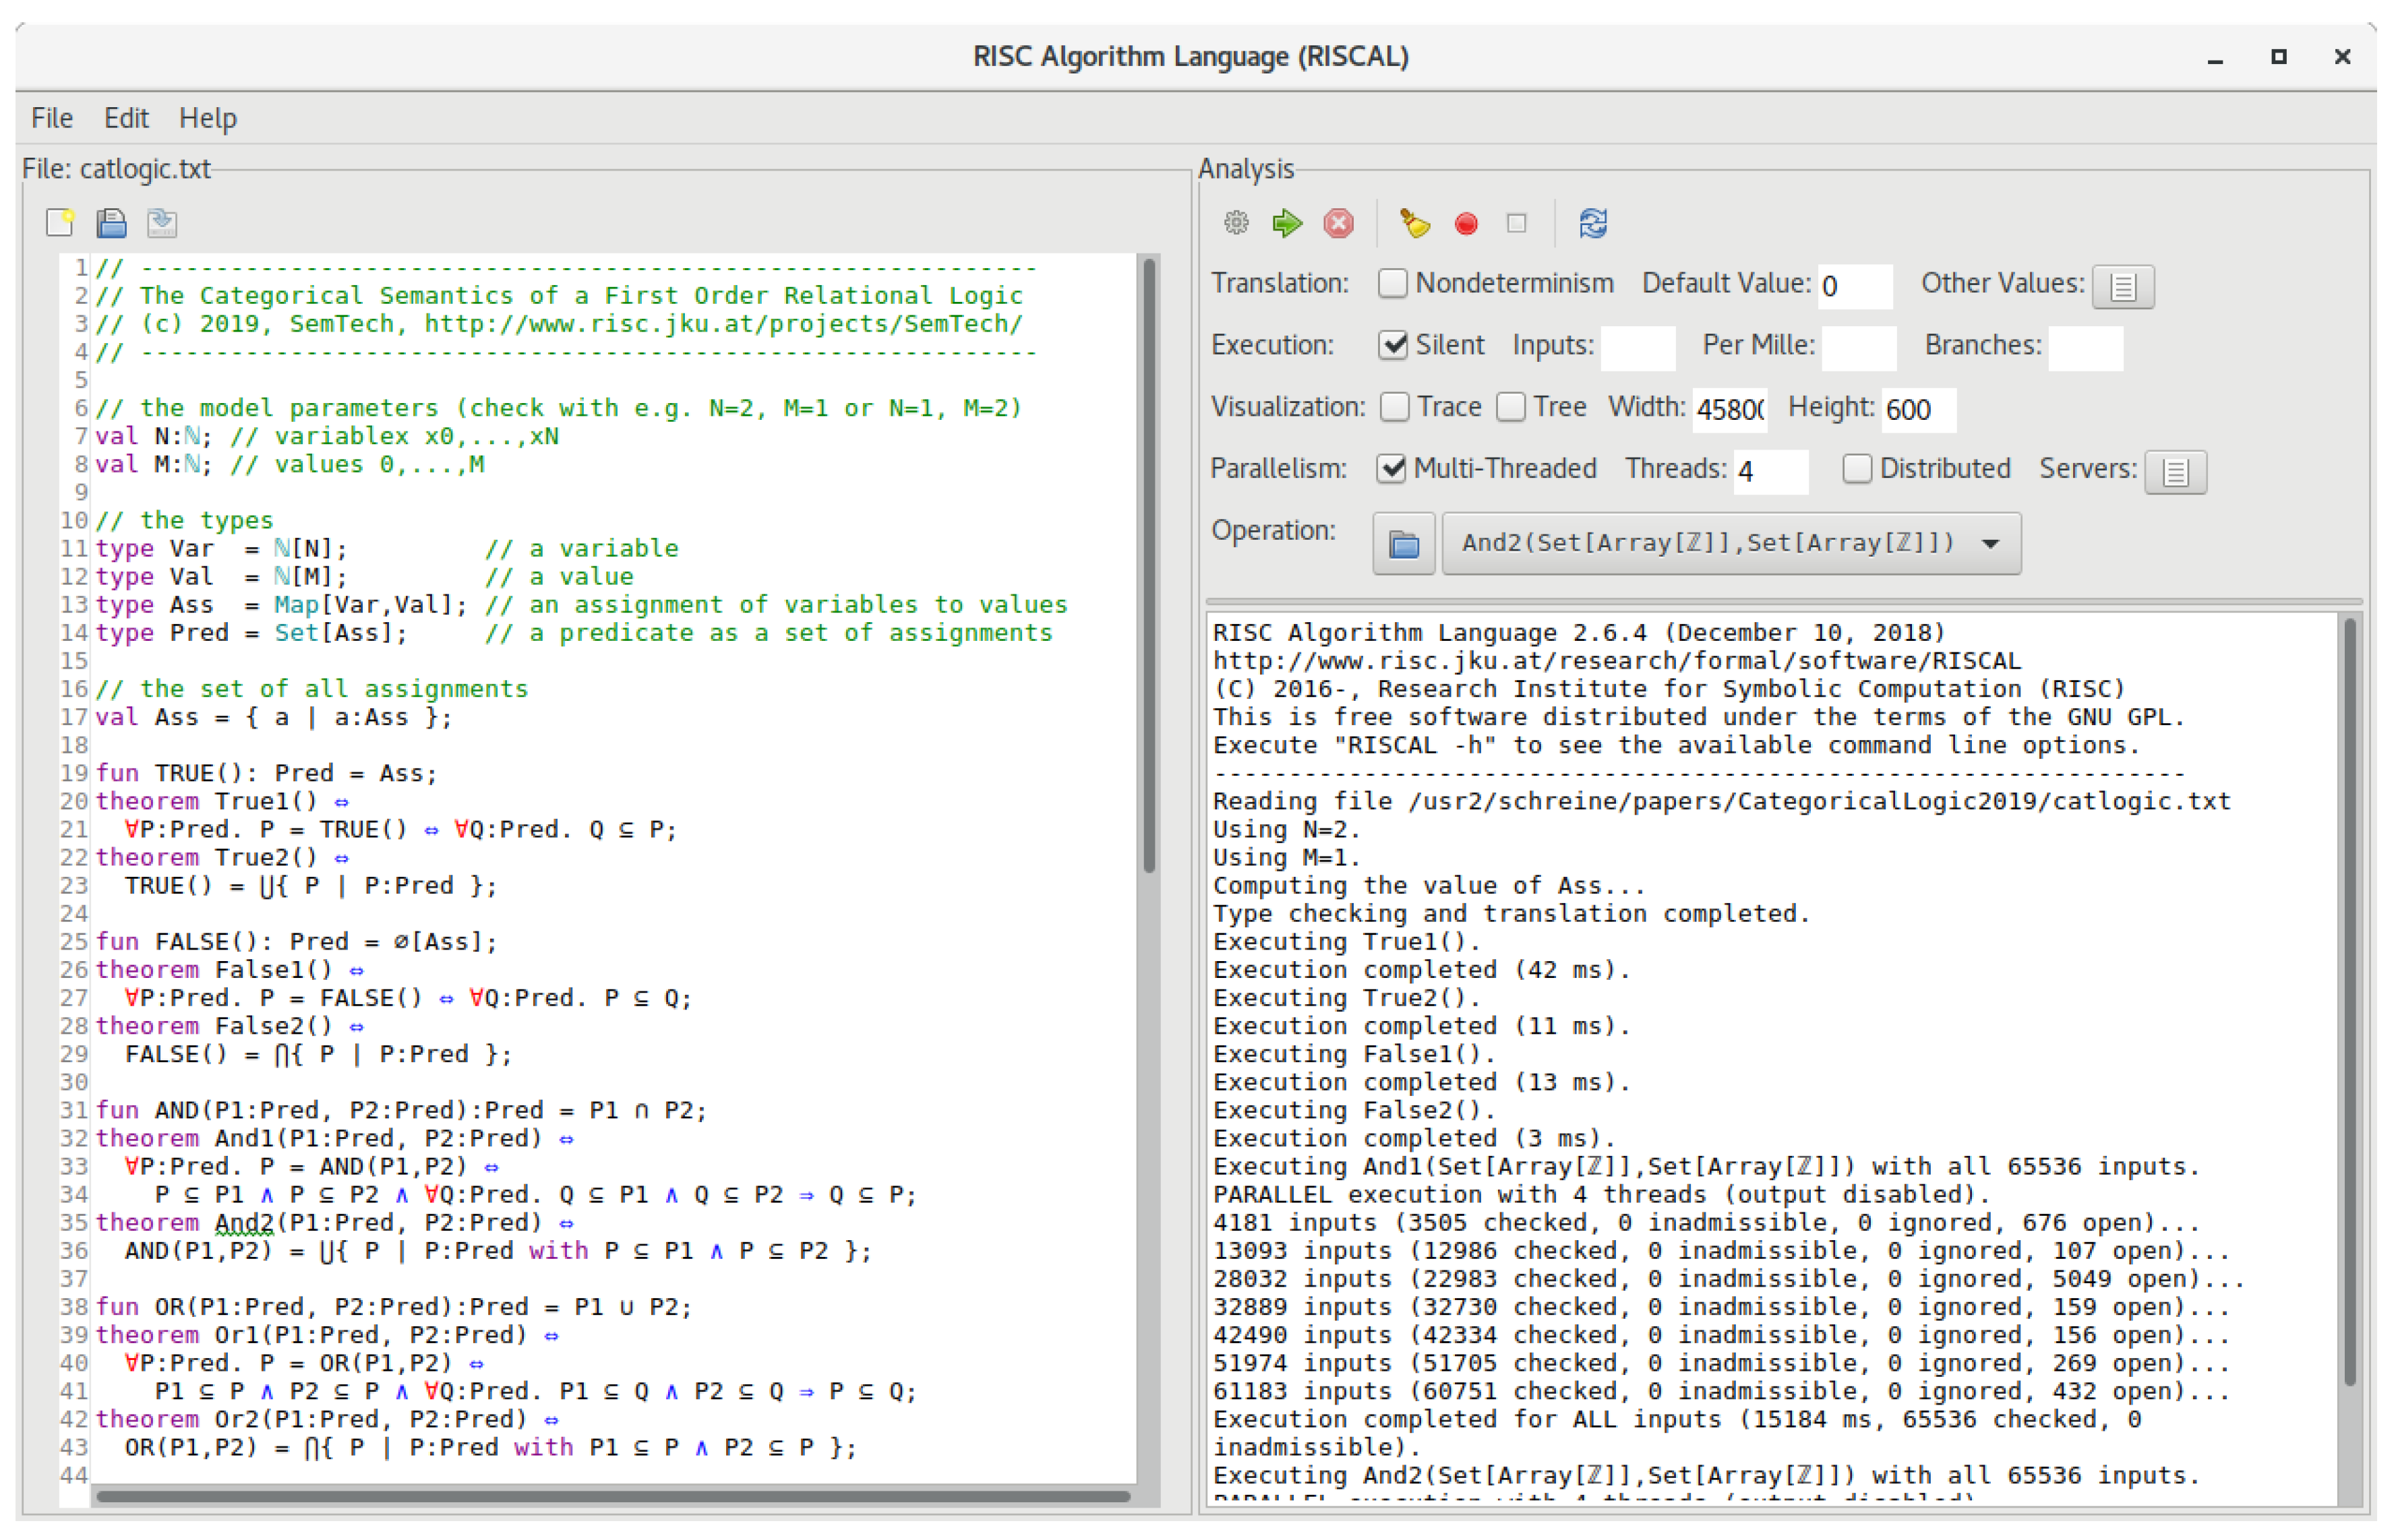Viewport: 2396px width, 1540px height.
Task: Open the Servers list button
Action: pos(2175,472)
